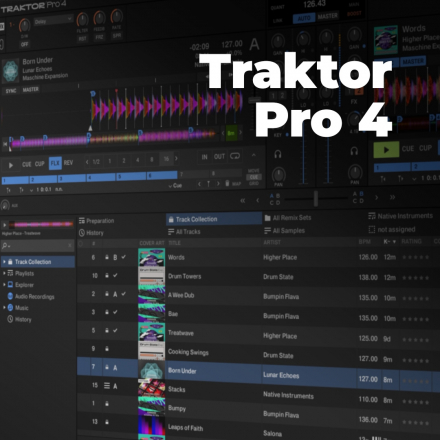This screenshot has height=440, width=440.
Task: Show larger loop sizes with right arrow
Action: [x=176, y=159]
